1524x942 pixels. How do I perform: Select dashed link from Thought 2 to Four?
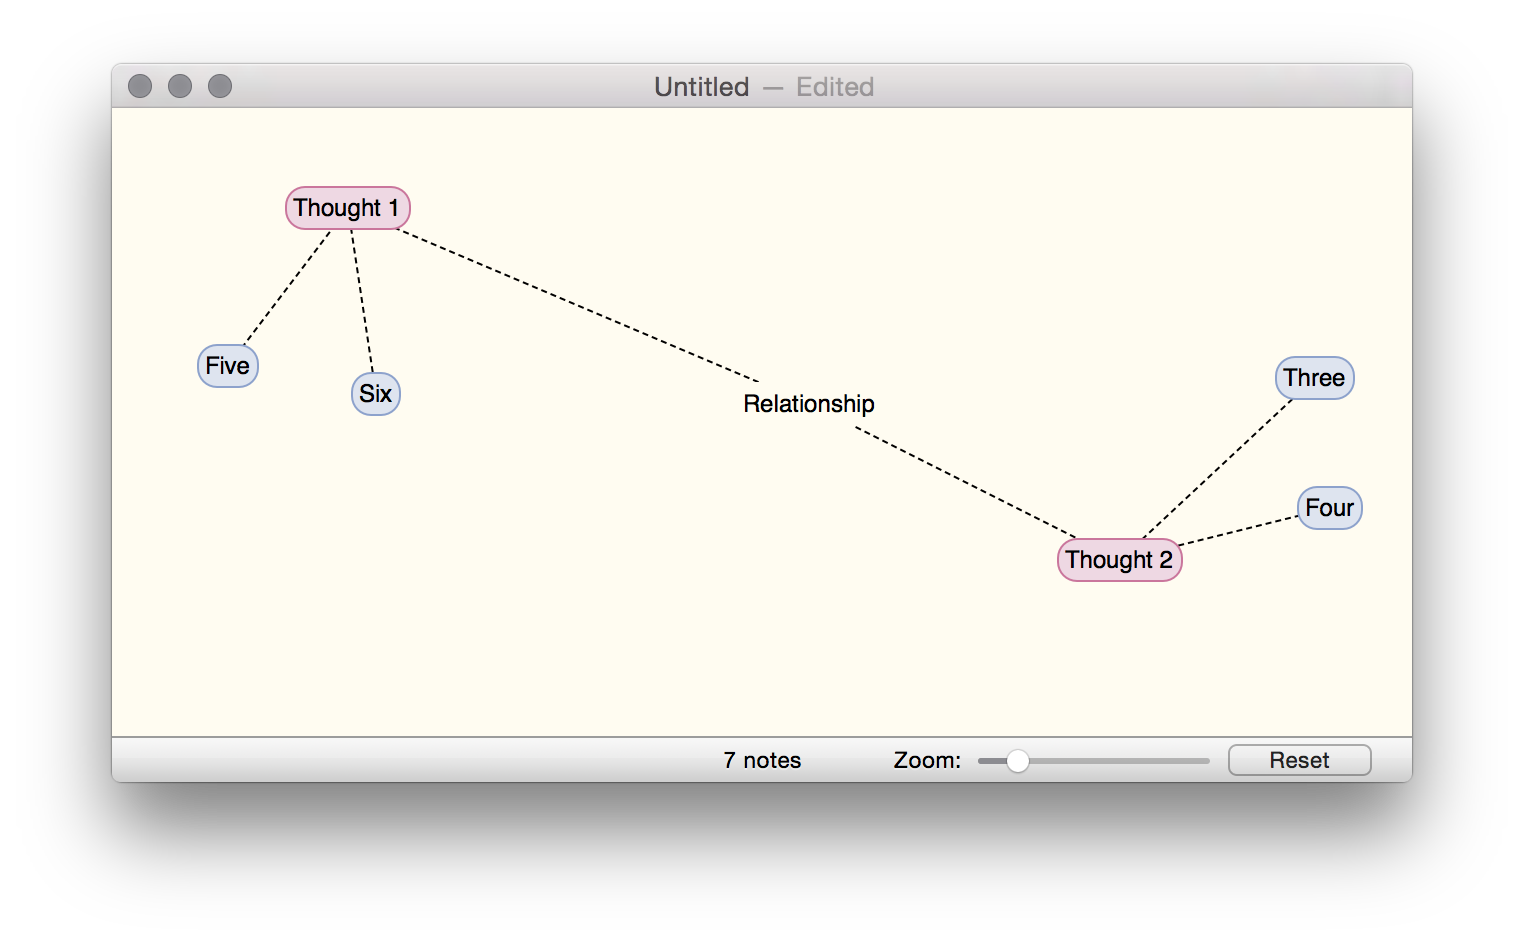coord(1240,531)
